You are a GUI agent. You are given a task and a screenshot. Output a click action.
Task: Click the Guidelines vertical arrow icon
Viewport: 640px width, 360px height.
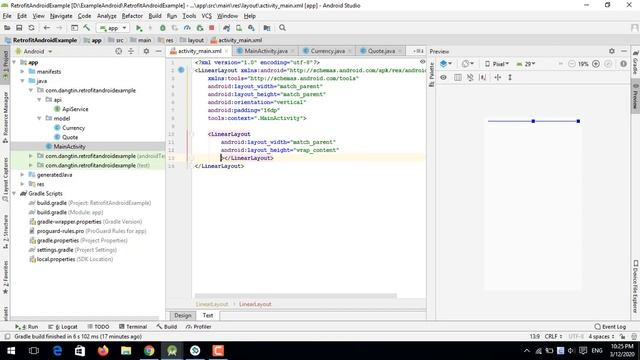point(510,77)
